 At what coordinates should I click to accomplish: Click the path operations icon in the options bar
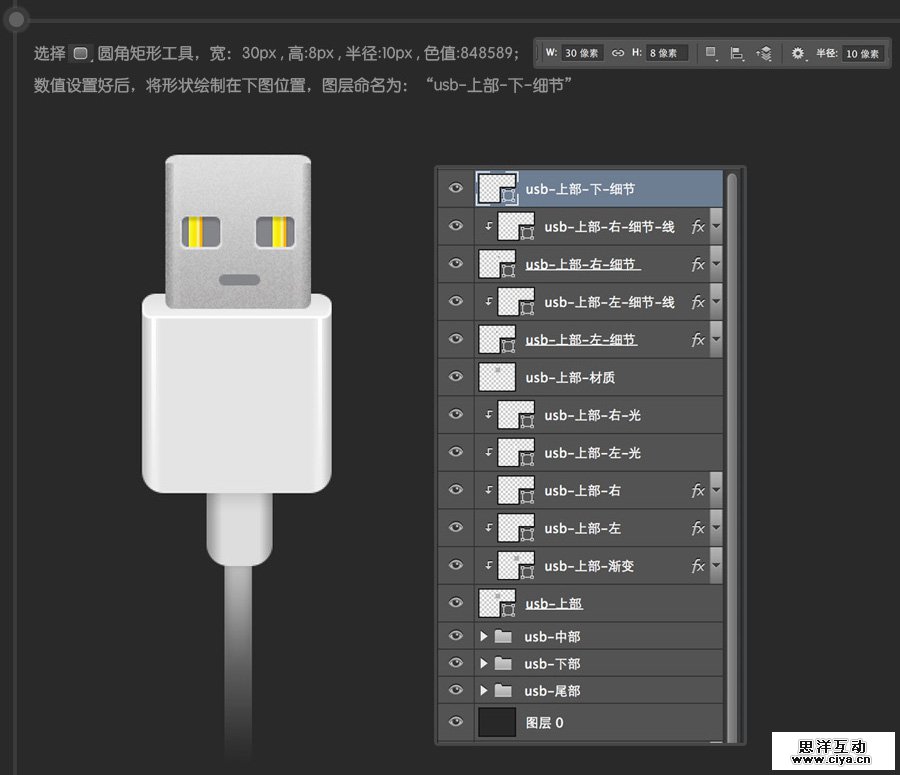(x=710, y=52)
